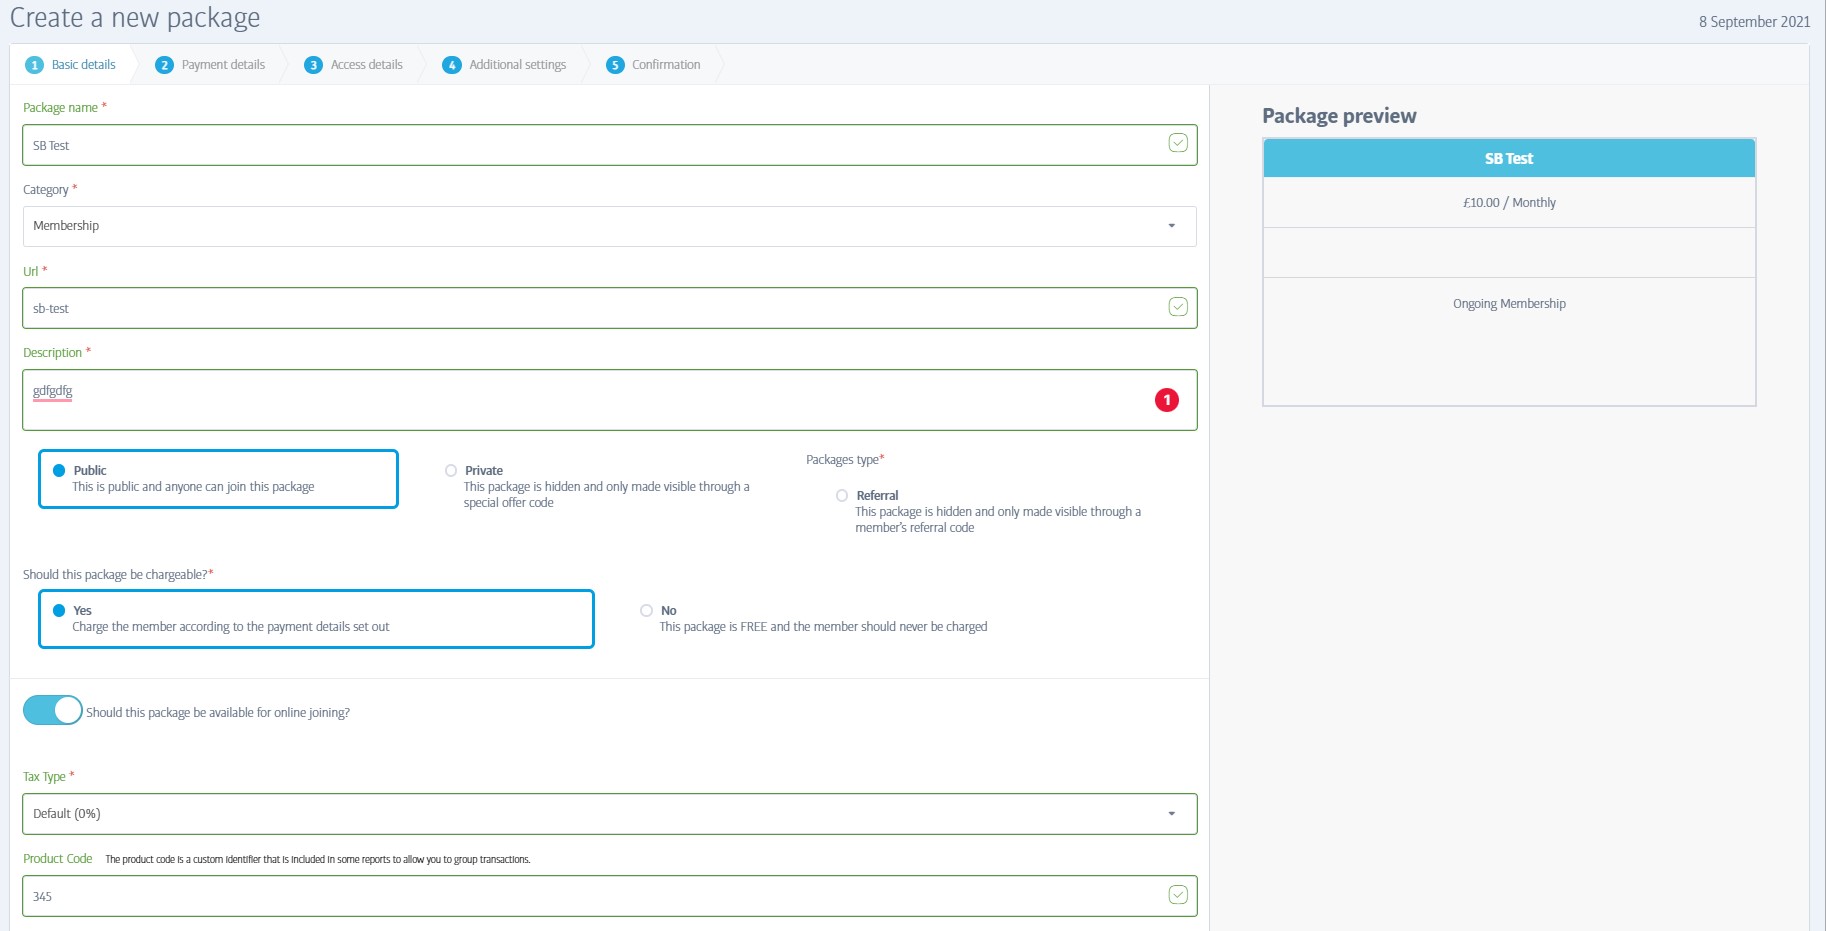
Task: Click the red error badge in Description
Action: [x=1166, y=400]
